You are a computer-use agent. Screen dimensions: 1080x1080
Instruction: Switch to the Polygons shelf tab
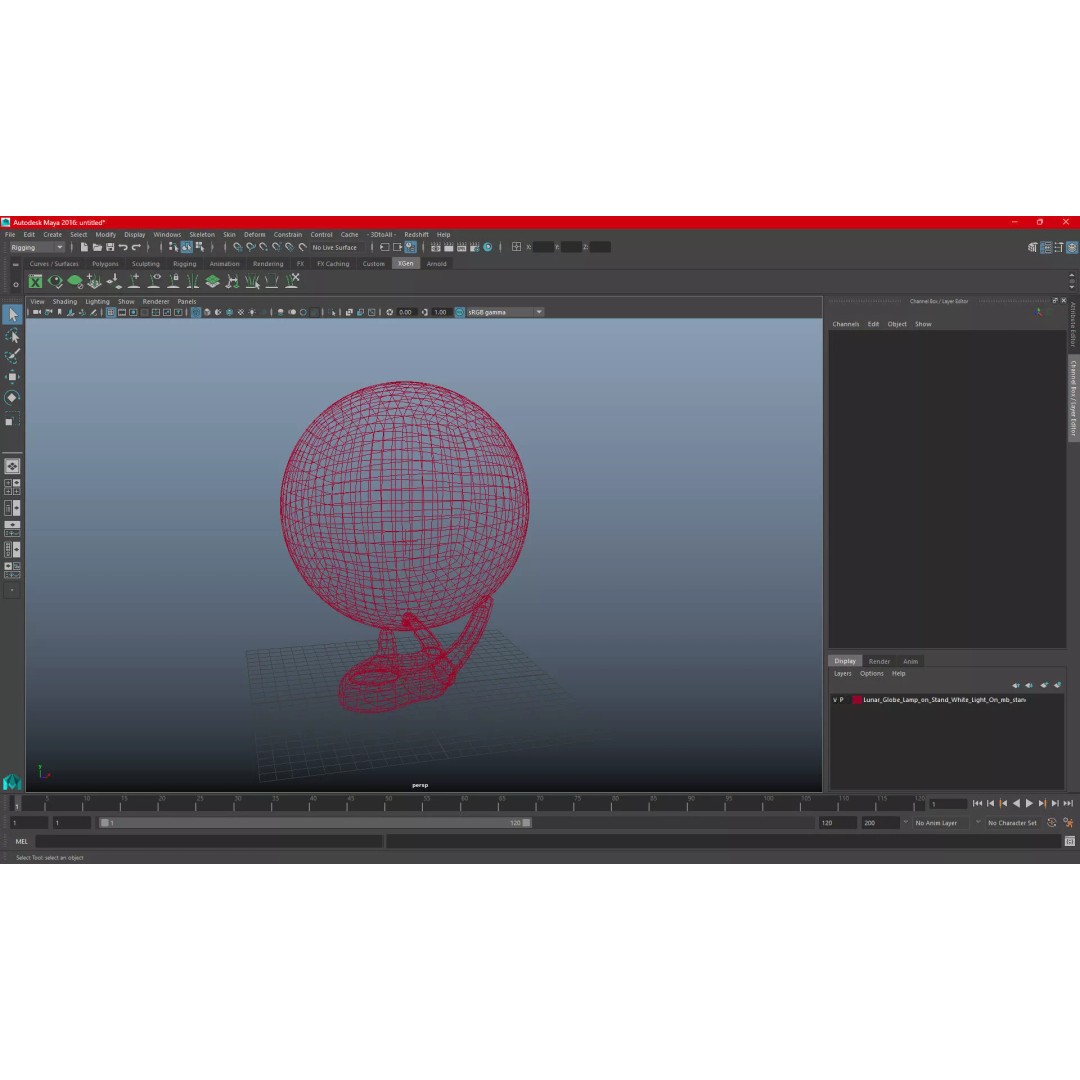point(105,264)
